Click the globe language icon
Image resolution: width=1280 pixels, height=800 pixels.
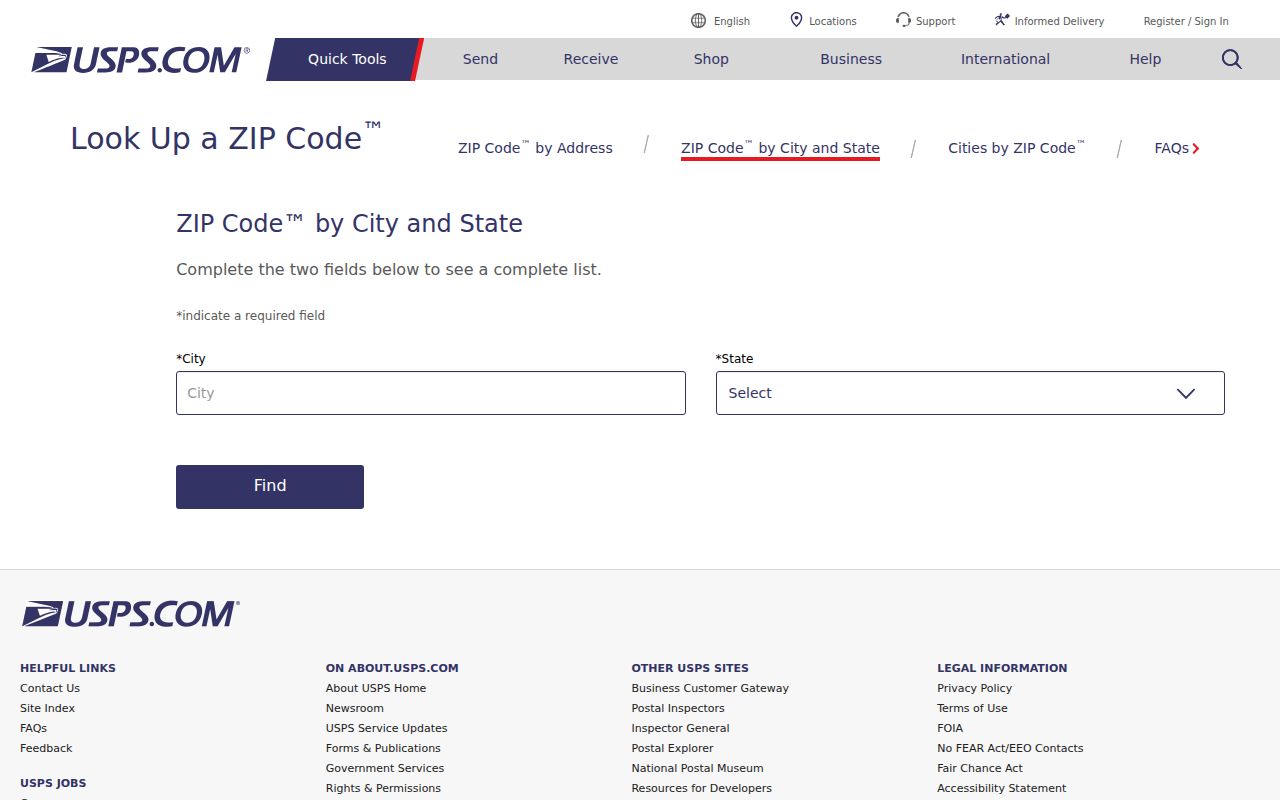698,20
